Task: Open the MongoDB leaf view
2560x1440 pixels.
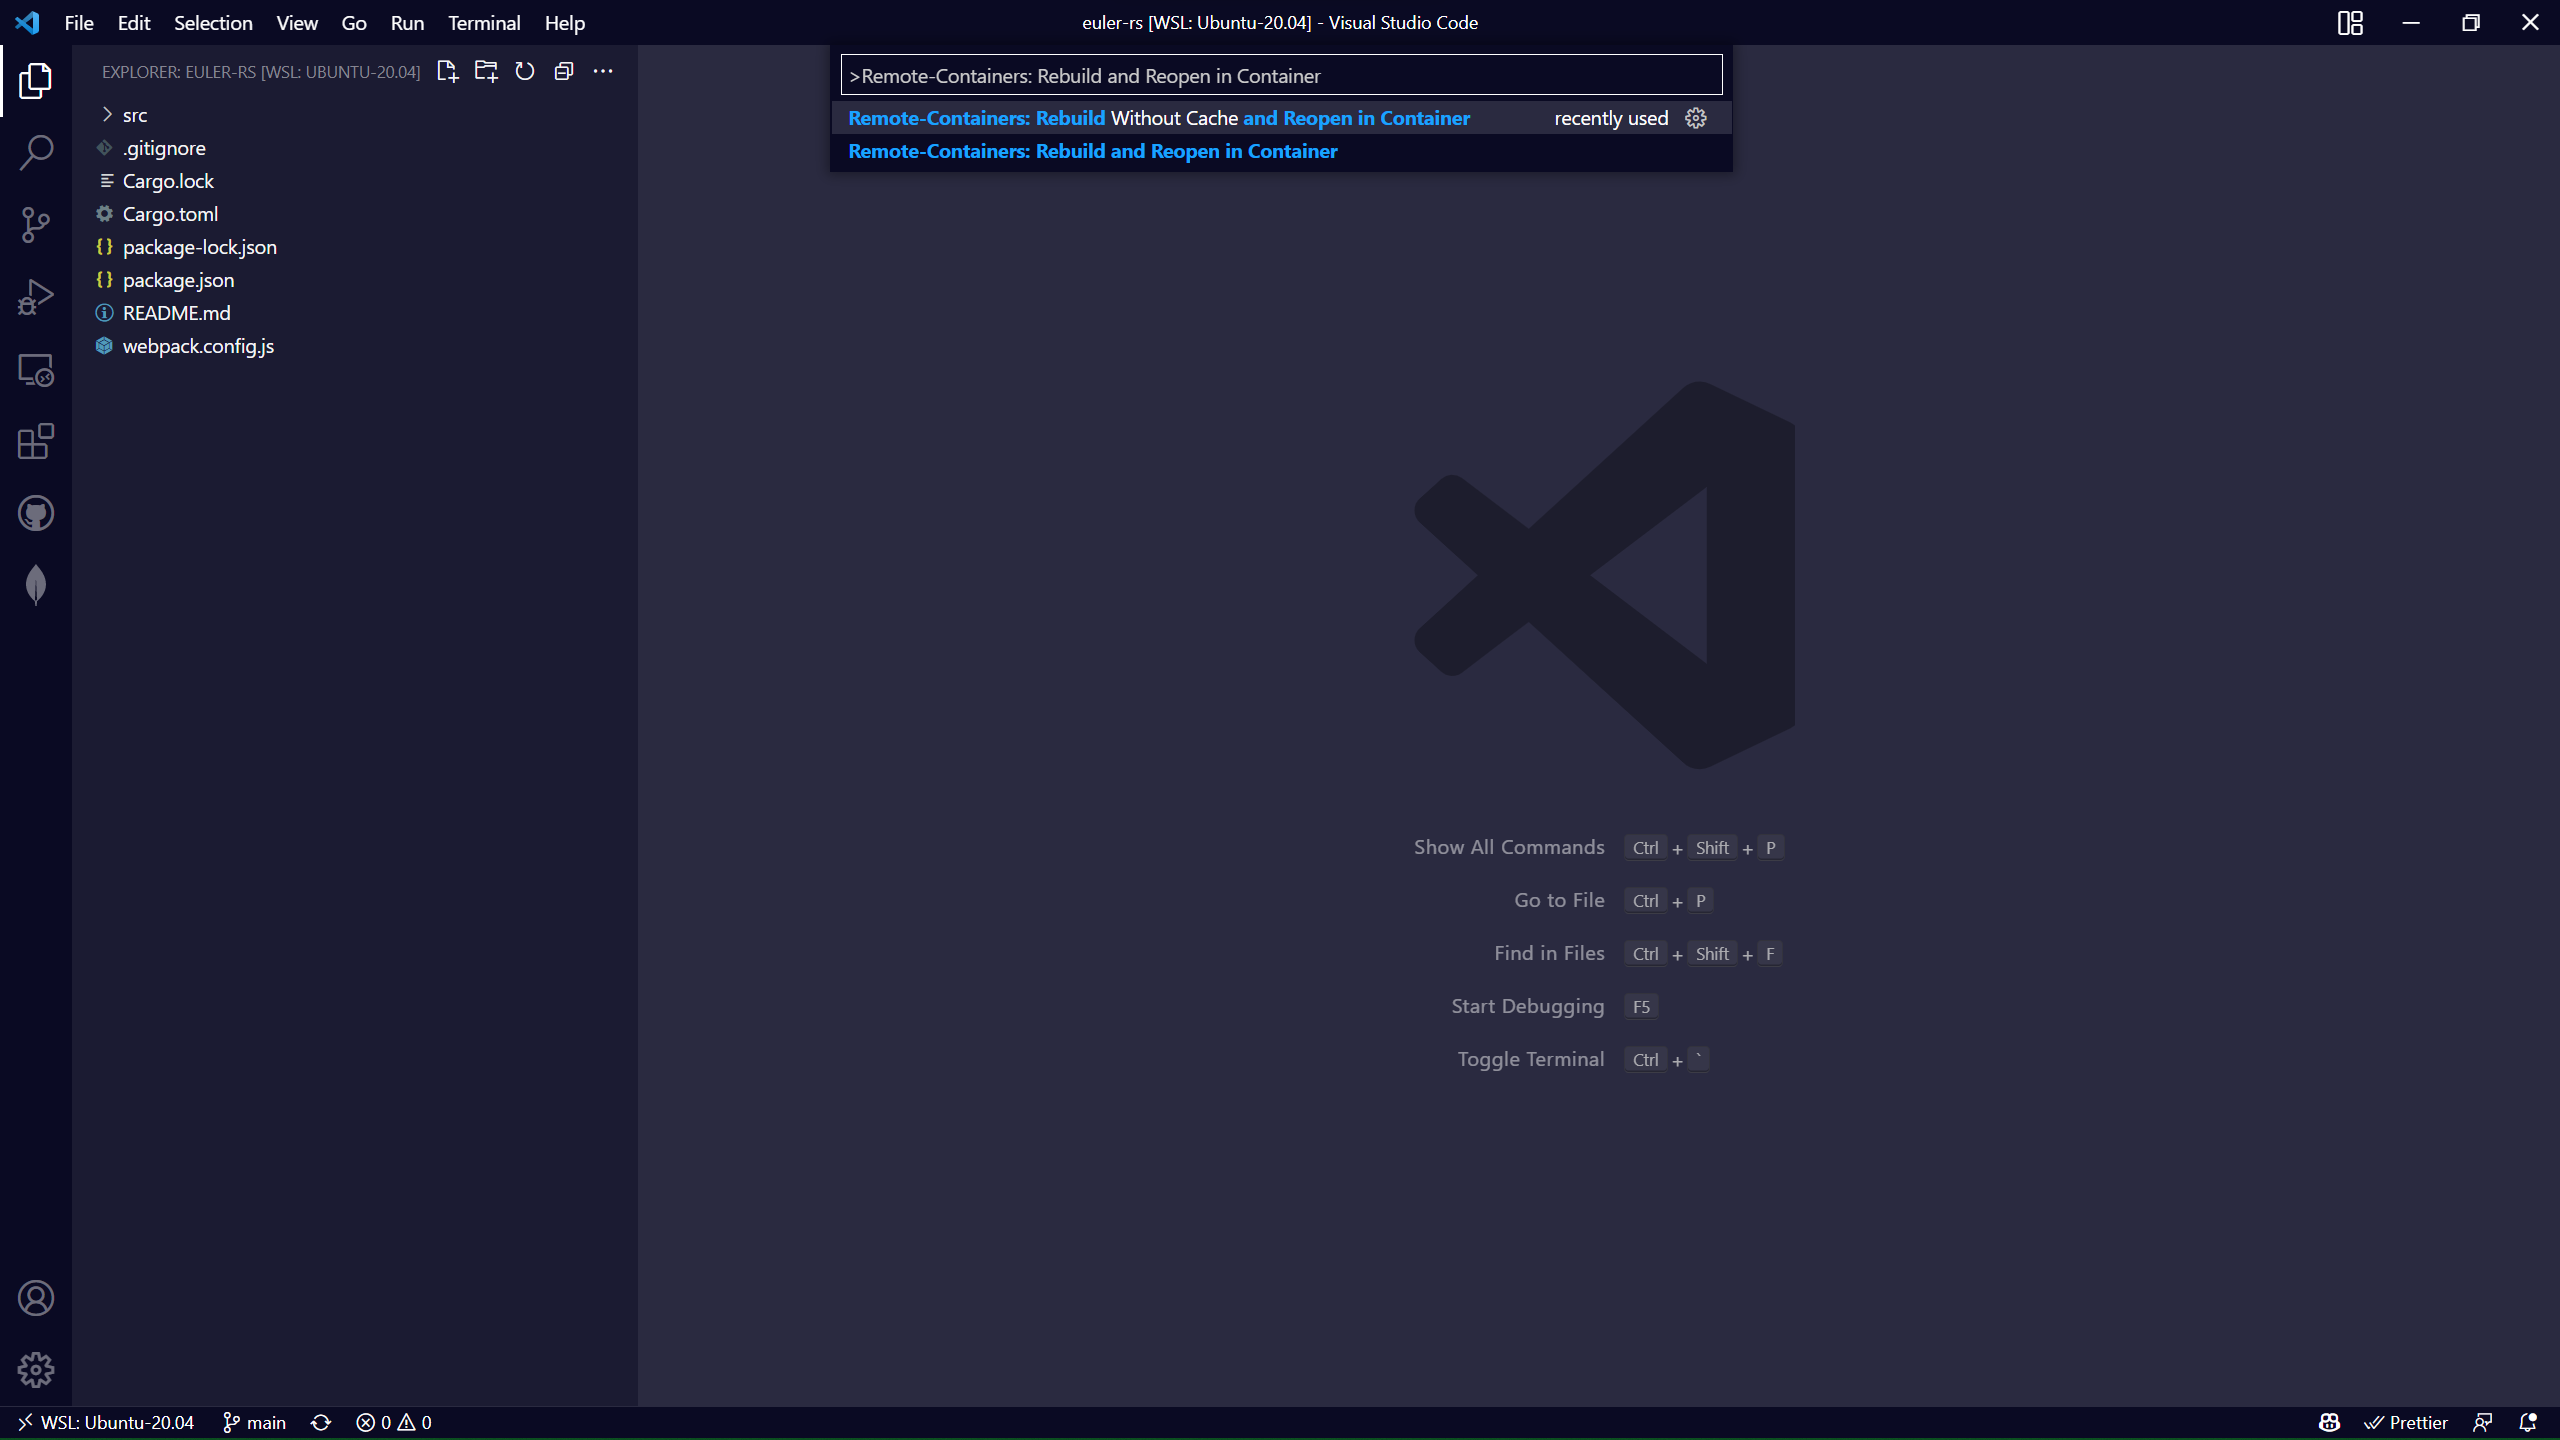Action: (x=36, y=585)
